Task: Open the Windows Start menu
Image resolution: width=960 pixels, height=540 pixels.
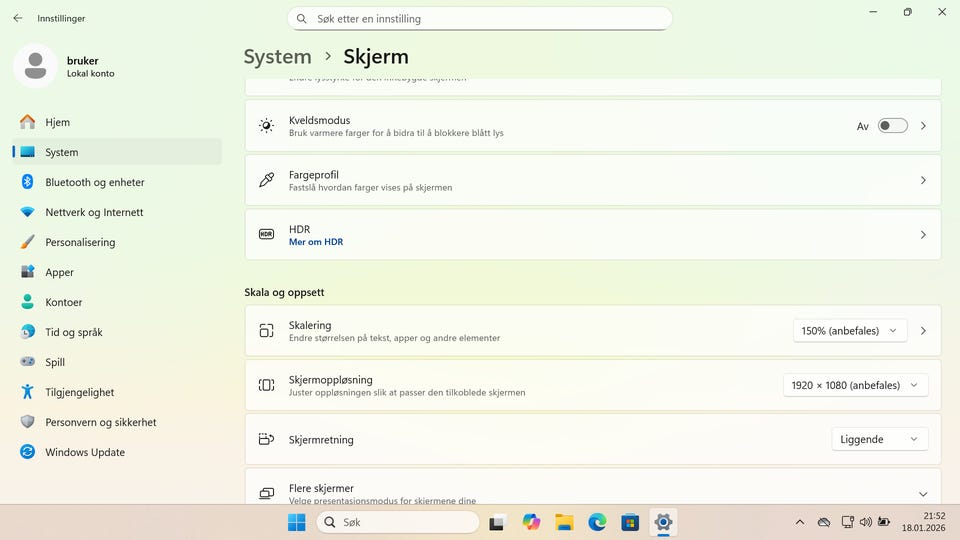Action: pos(297,522)
